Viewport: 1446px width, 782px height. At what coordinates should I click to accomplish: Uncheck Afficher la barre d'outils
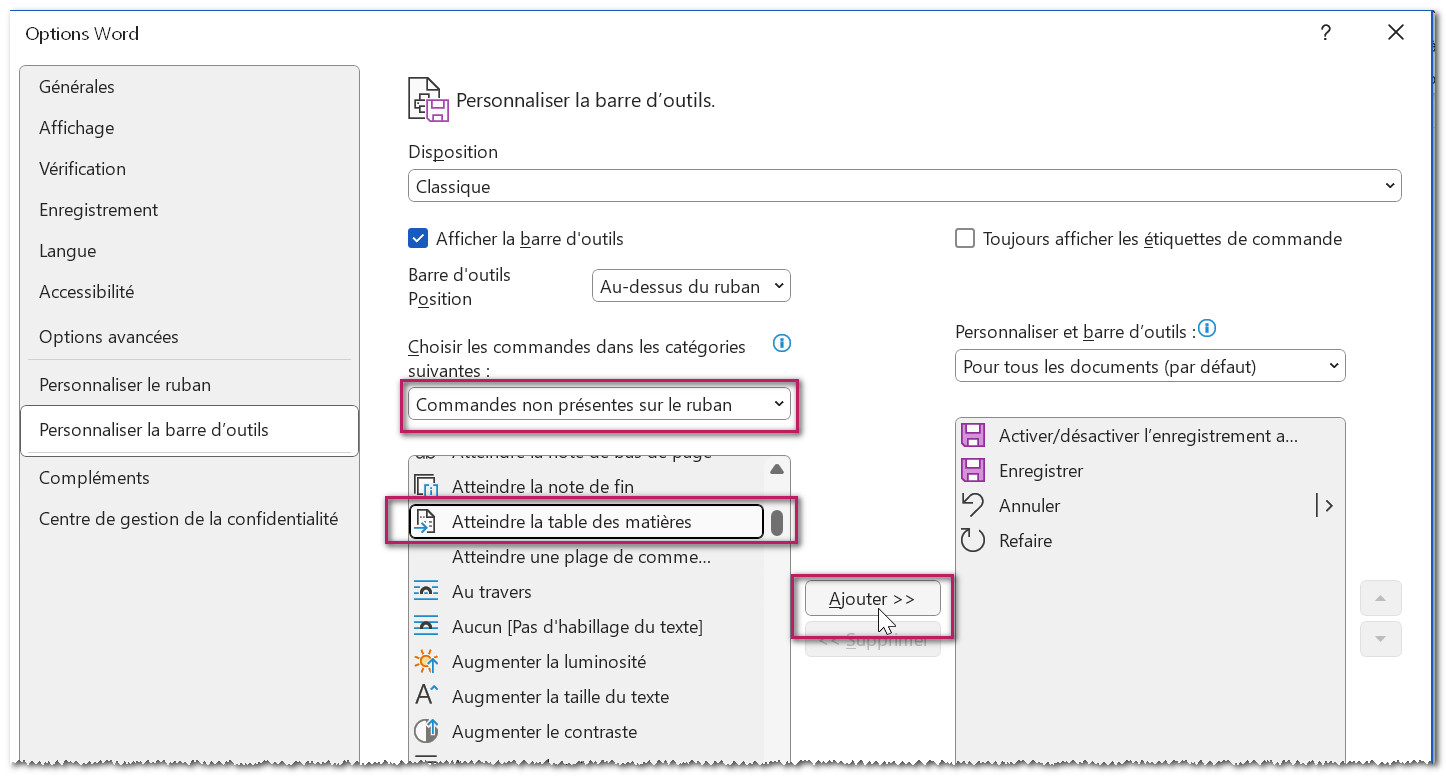click(418, 239)
